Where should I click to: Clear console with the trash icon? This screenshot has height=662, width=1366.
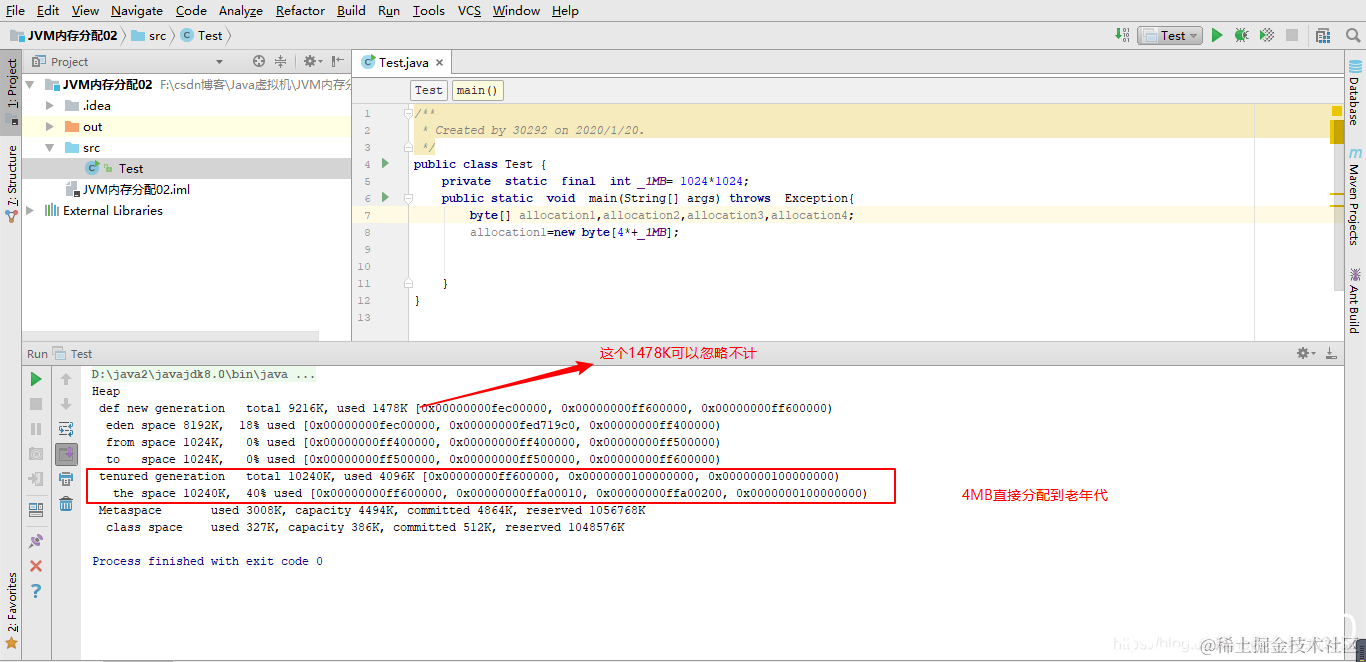[66, 504]
